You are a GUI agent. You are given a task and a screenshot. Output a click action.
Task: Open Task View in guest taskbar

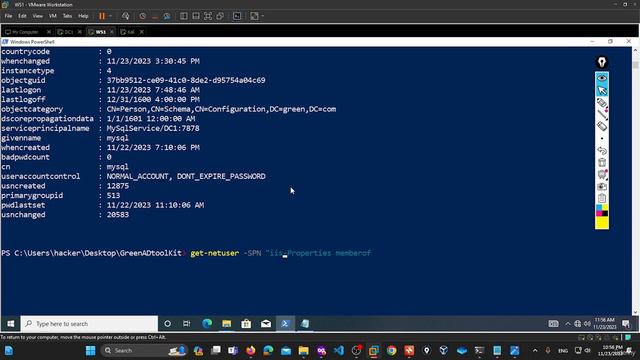(187, 324)
